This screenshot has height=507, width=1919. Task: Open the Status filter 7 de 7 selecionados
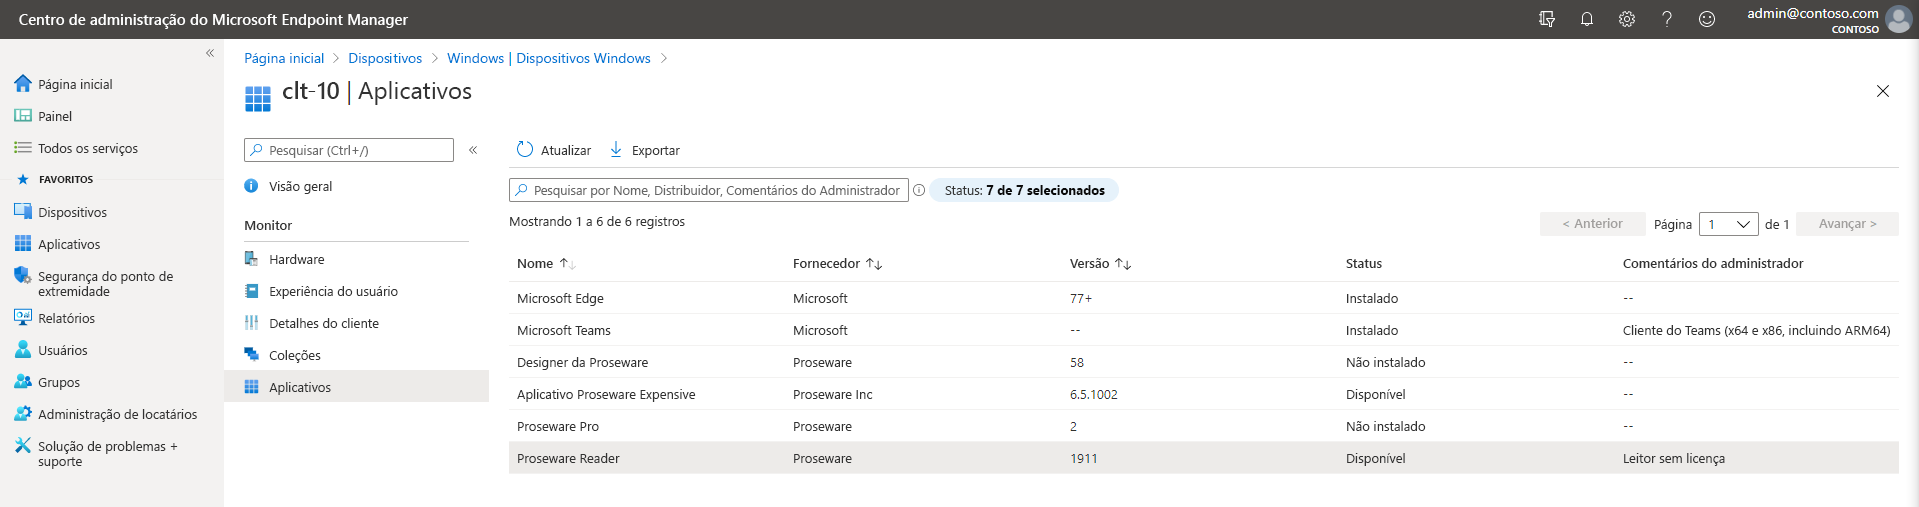[1024, 190]
